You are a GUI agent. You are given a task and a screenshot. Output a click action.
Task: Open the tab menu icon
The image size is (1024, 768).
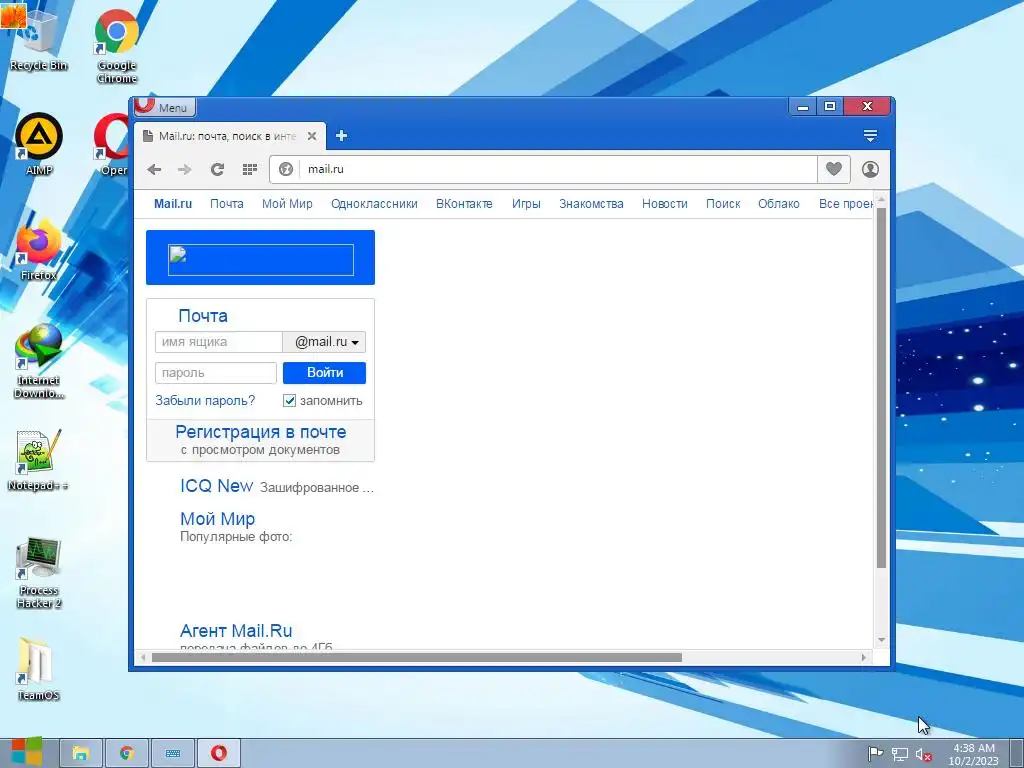click(870, 136)
